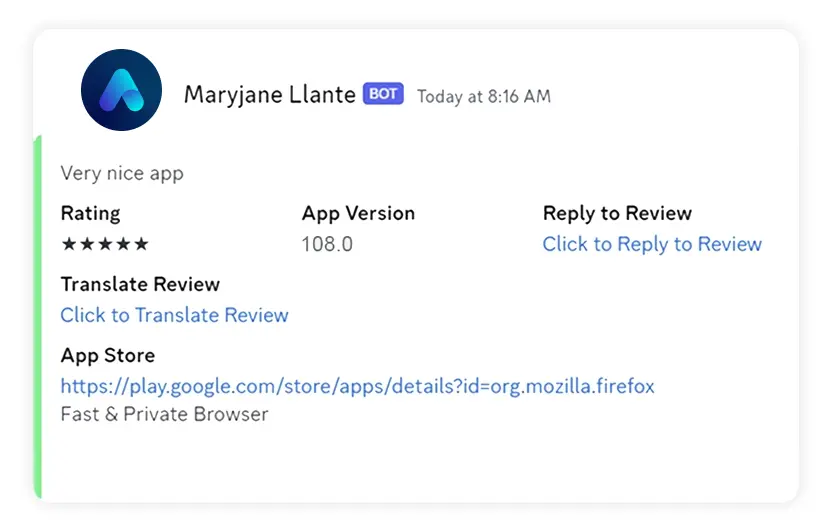Click 'Click to Reply to Review' link
Viewport: 833px width, 531px height.
[652, 244]
